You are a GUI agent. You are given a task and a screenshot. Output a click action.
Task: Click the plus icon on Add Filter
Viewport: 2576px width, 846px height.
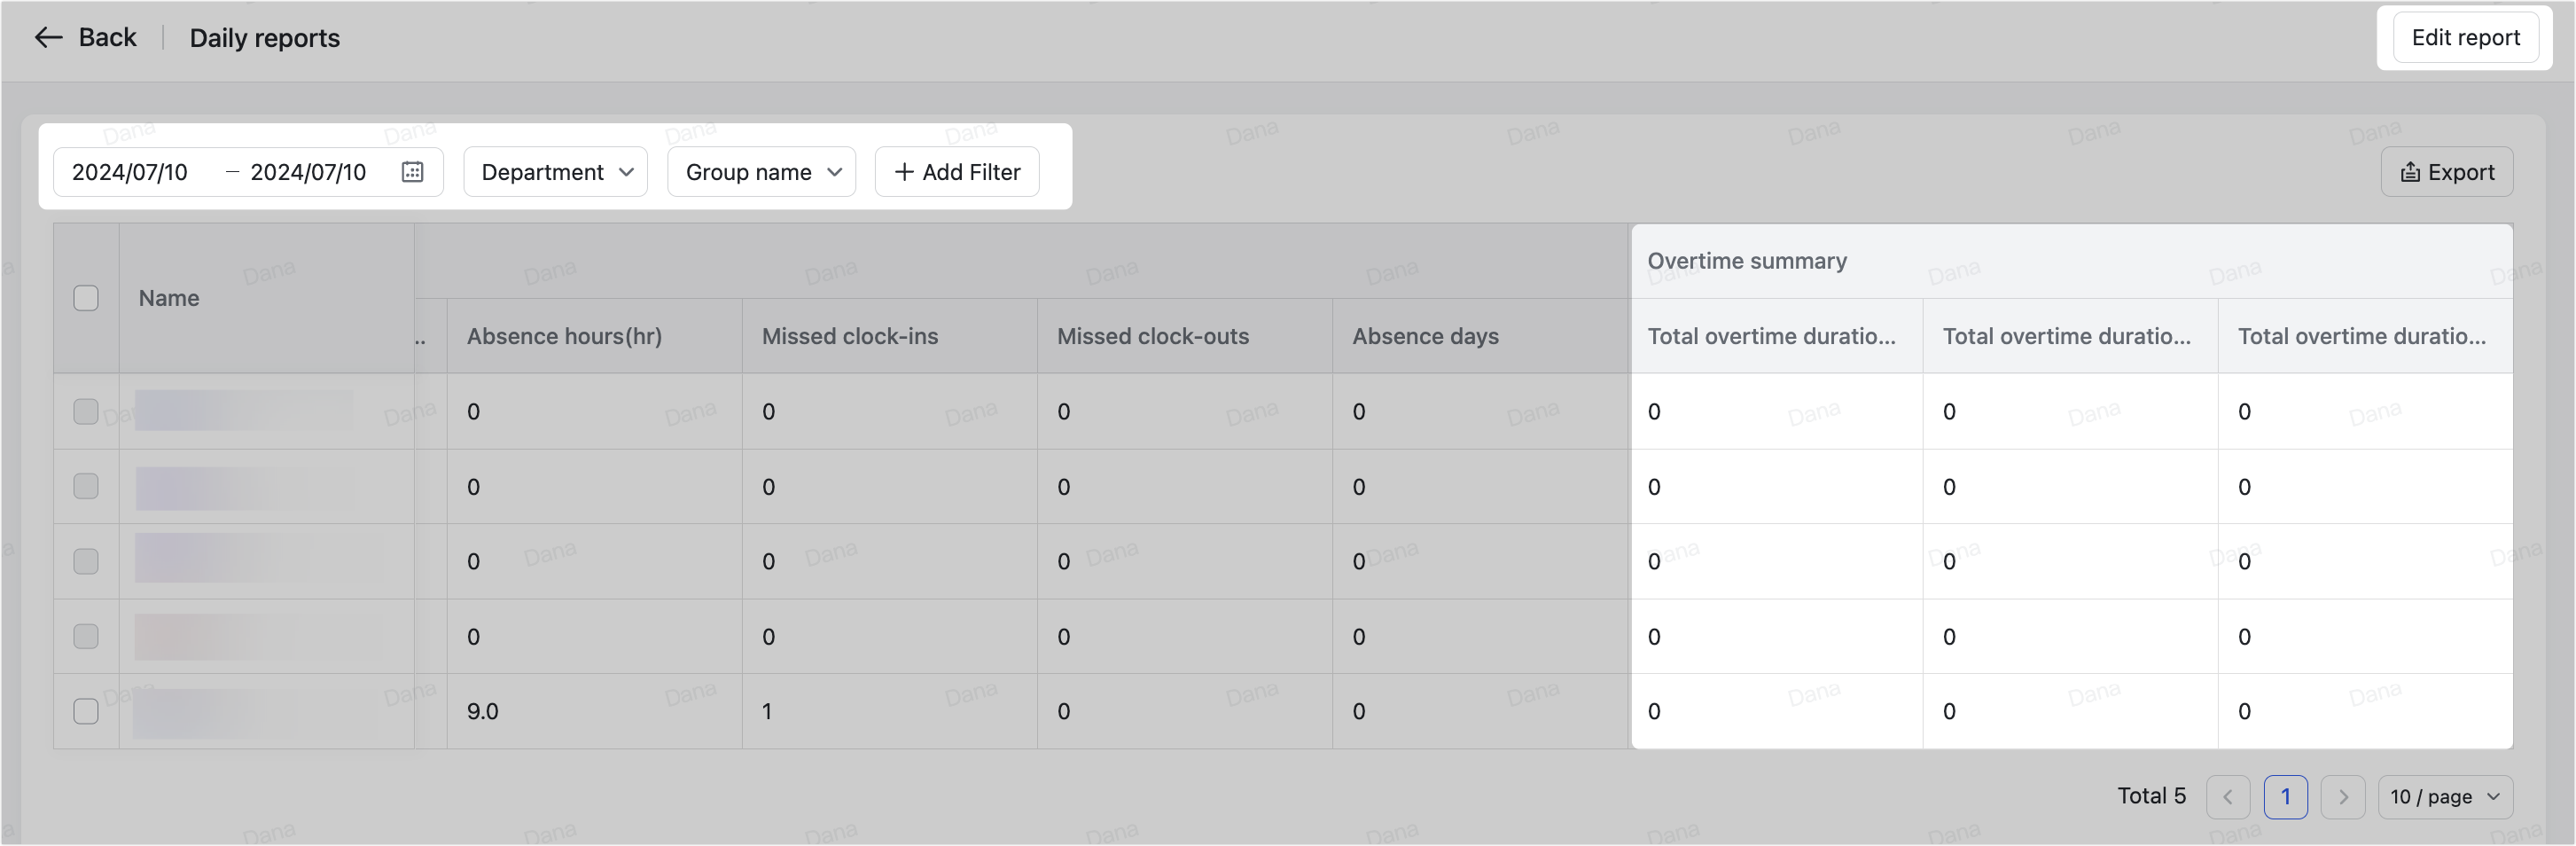[x=903, y=171]
